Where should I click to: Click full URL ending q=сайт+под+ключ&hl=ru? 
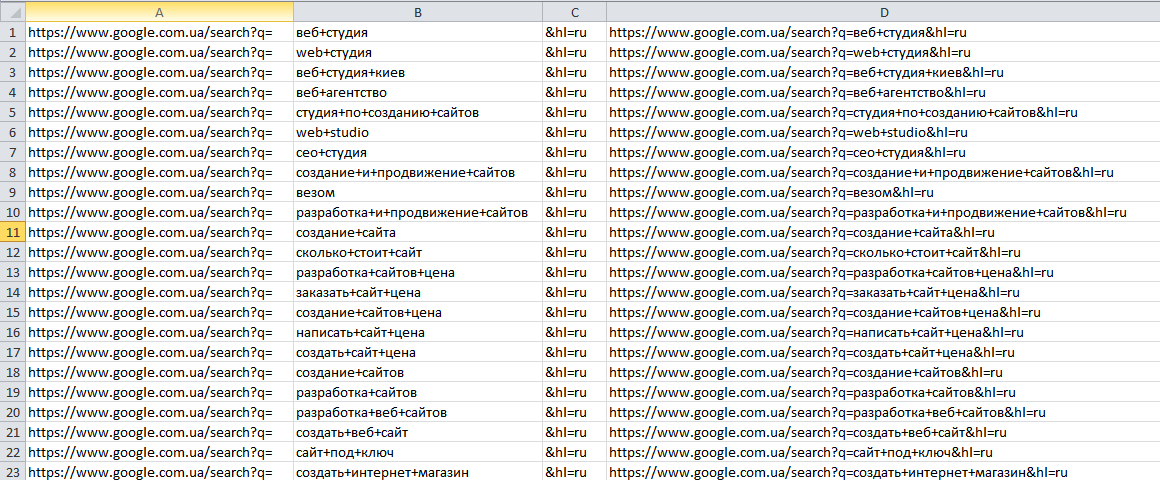point(883,452)
